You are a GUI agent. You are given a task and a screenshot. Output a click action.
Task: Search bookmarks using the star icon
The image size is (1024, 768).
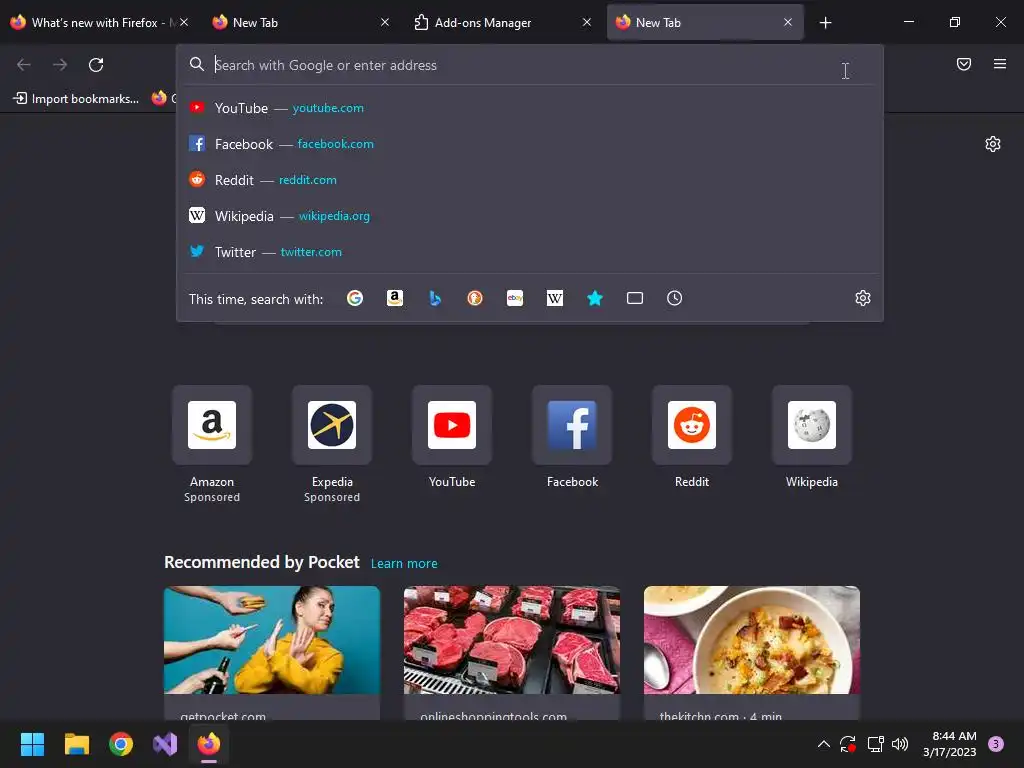pos(594,298)
